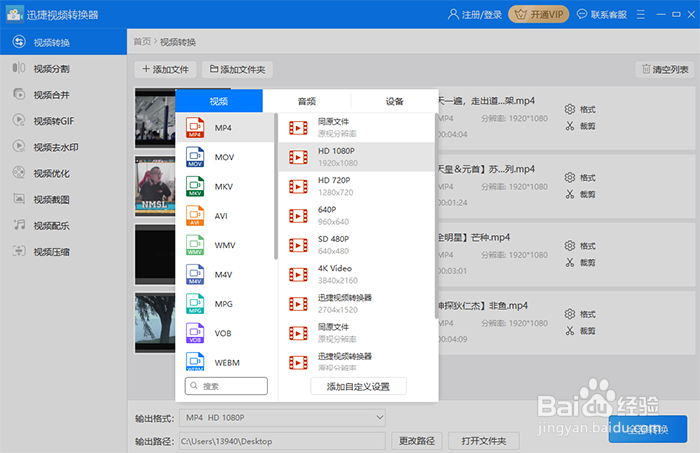Select the MOV format icon
Screen dimensions: 700x453
(195, 157)
